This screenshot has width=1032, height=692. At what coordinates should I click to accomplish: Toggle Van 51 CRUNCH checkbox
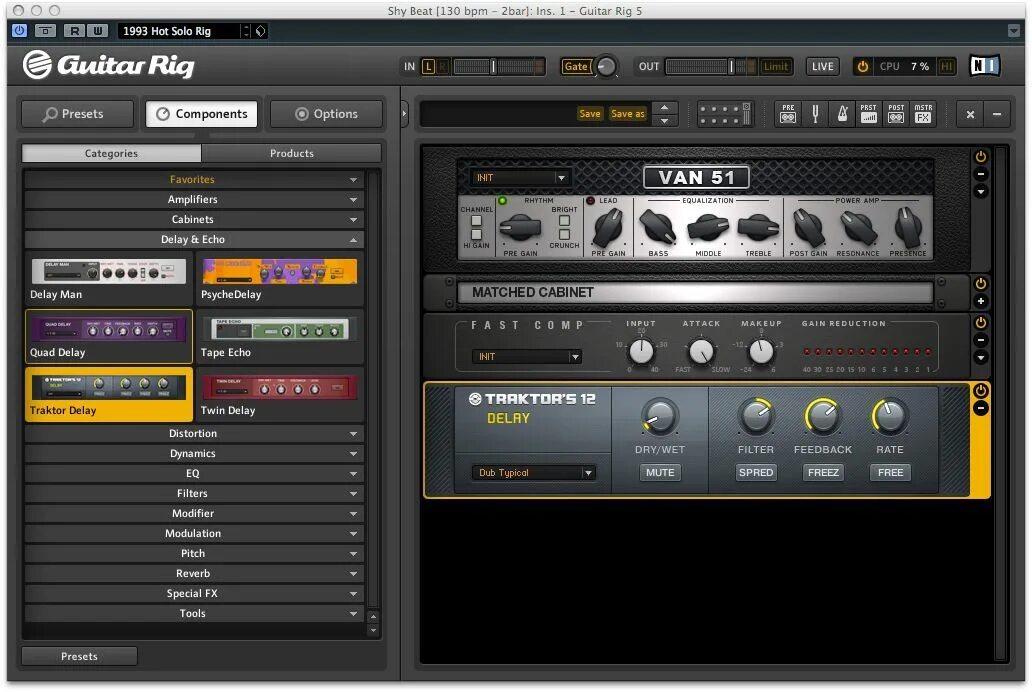pyautogui.click(x=564, y=234)
